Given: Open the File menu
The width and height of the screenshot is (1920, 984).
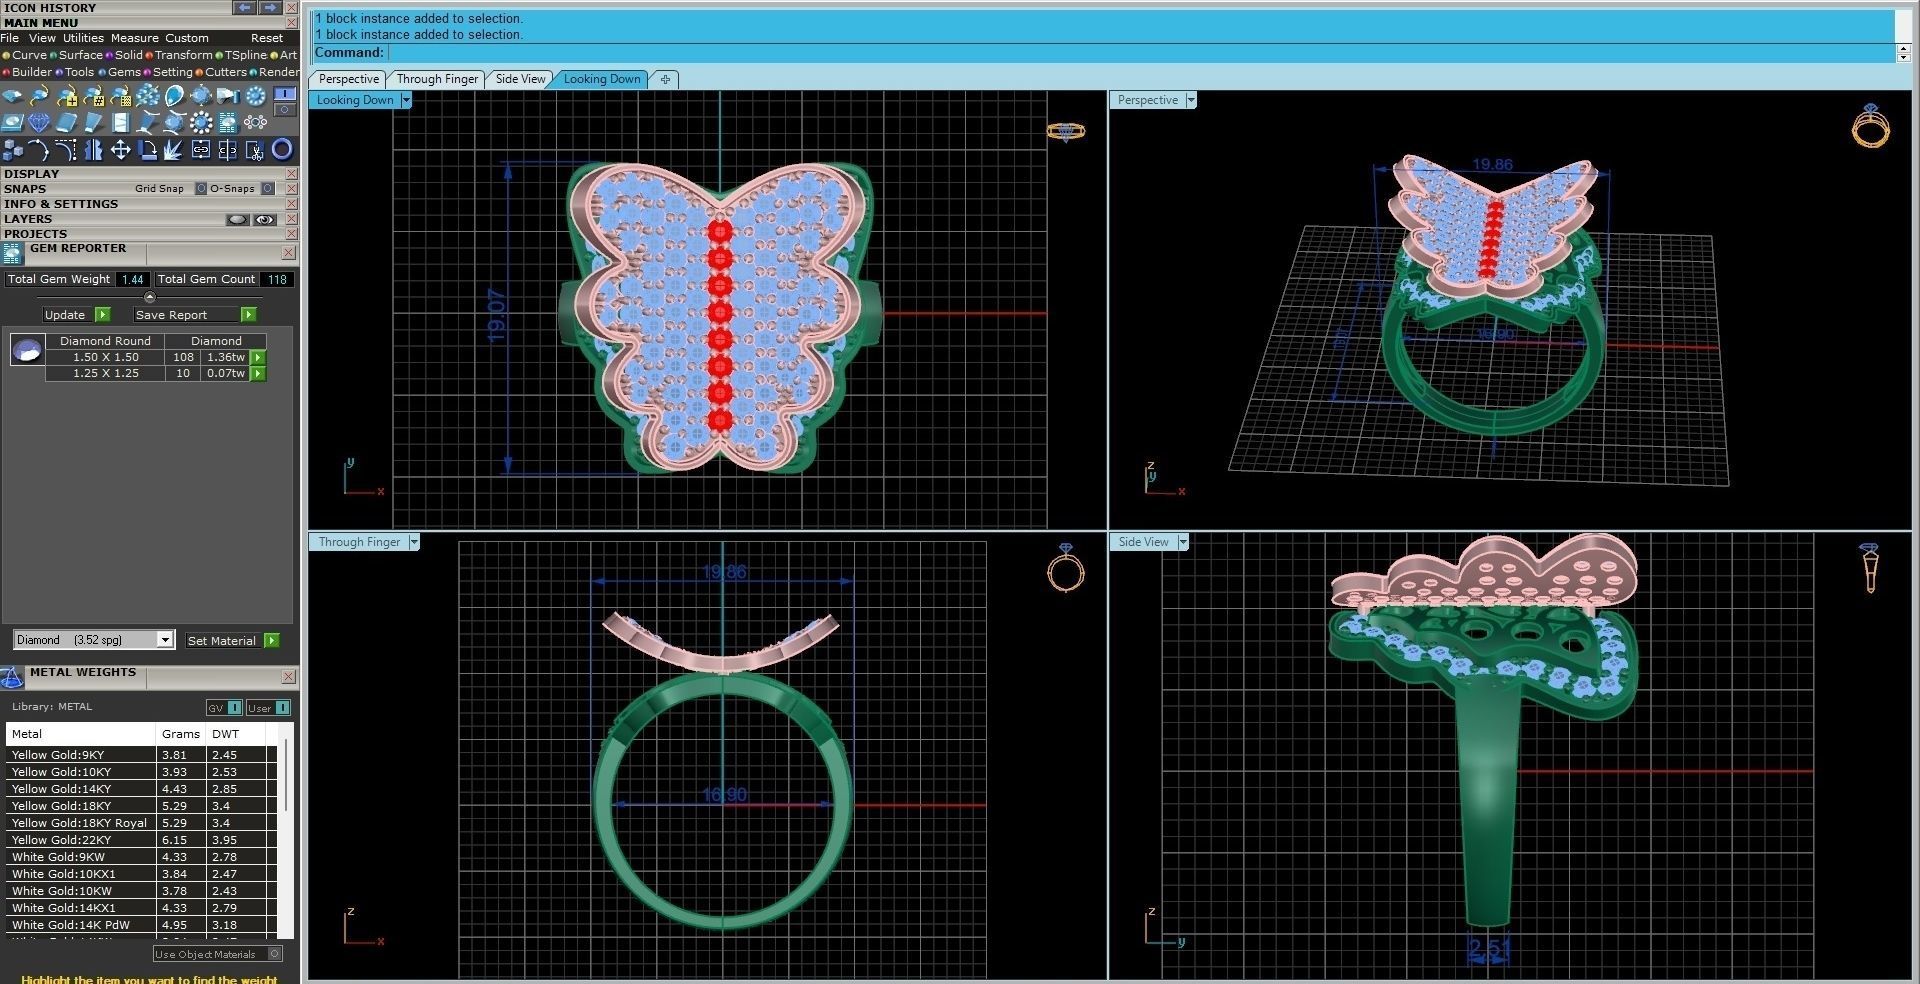Looking at the screenshot, I should pyautogui.click(x=10, y=38).
